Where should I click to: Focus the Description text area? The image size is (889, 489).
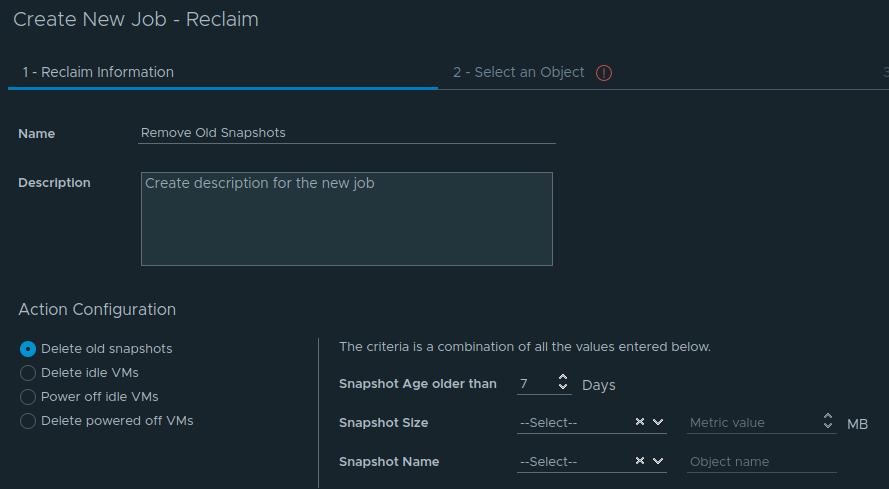point(346,219)
